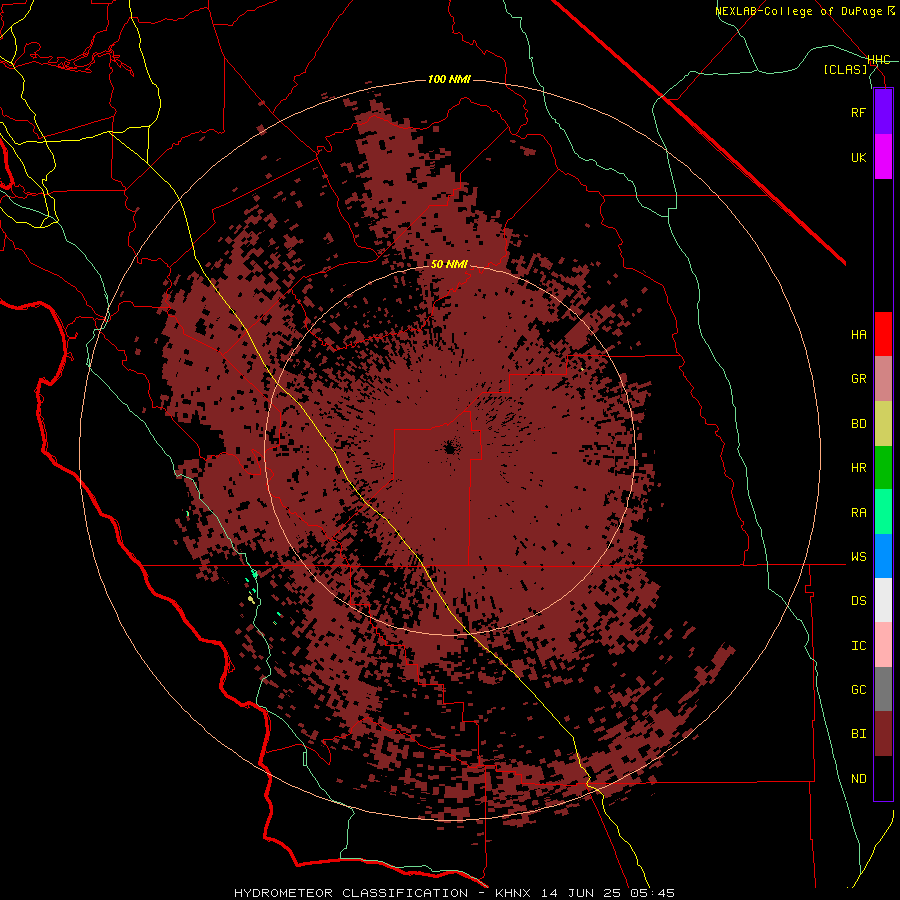
Task: Click the GC legend label
Action: pyautogui.click(x=858, y=689)
